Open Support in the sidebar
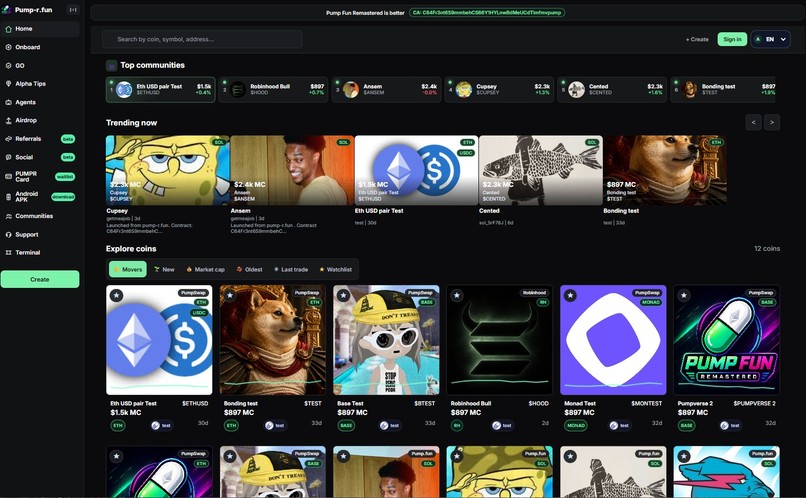Viewport: 806px width, 498px height. [x=40, y=234]
